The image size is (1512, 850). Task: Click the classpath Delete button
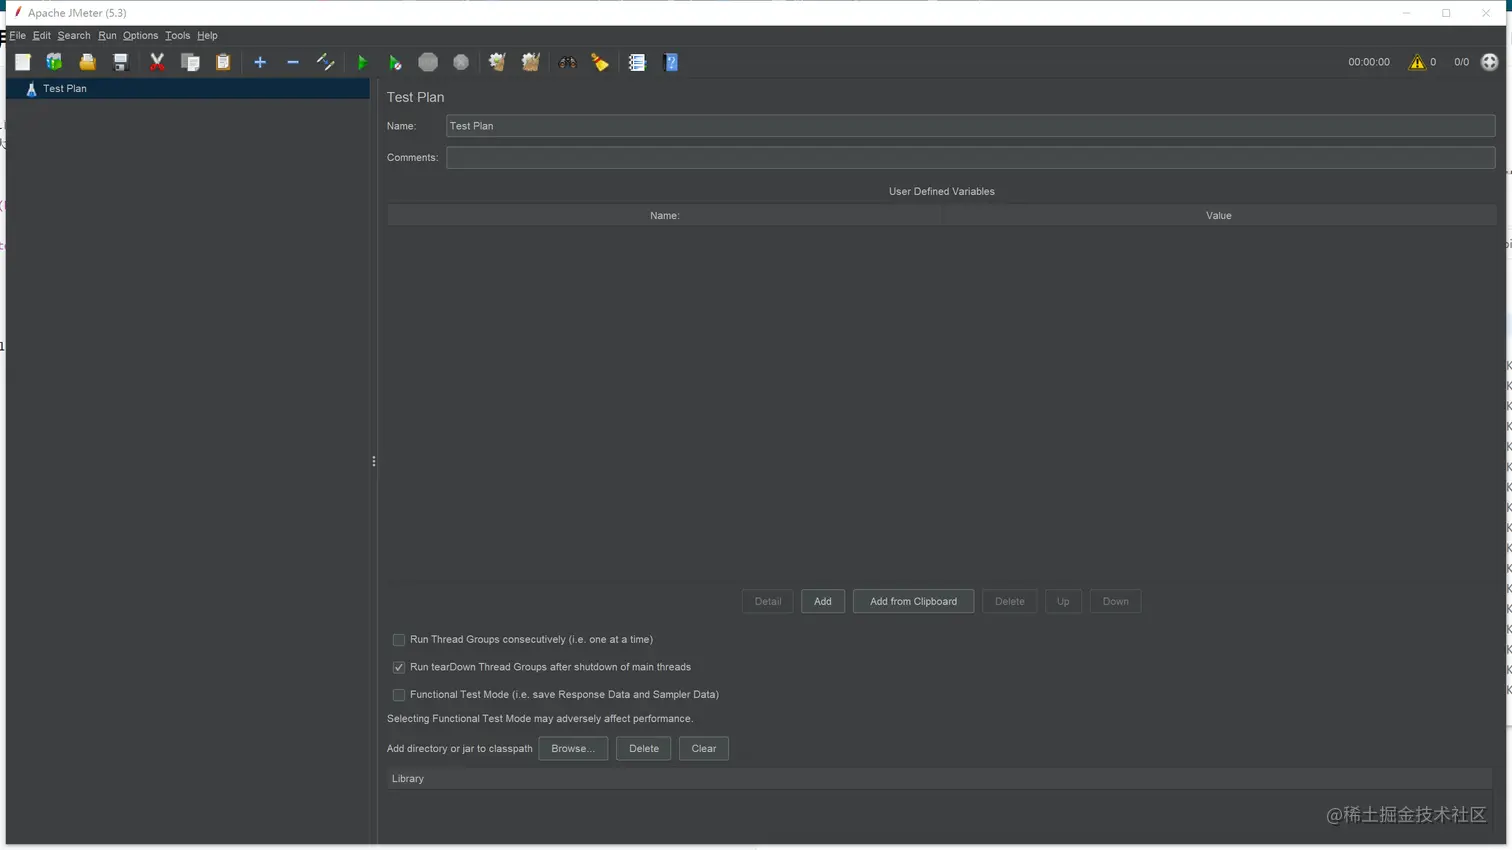tap(644, 748)
